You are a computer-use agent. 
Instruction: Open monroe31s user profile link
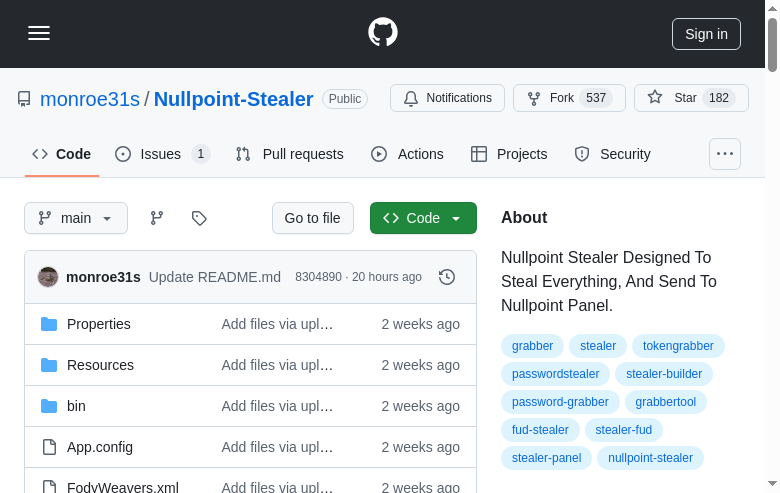click(90, 99)
